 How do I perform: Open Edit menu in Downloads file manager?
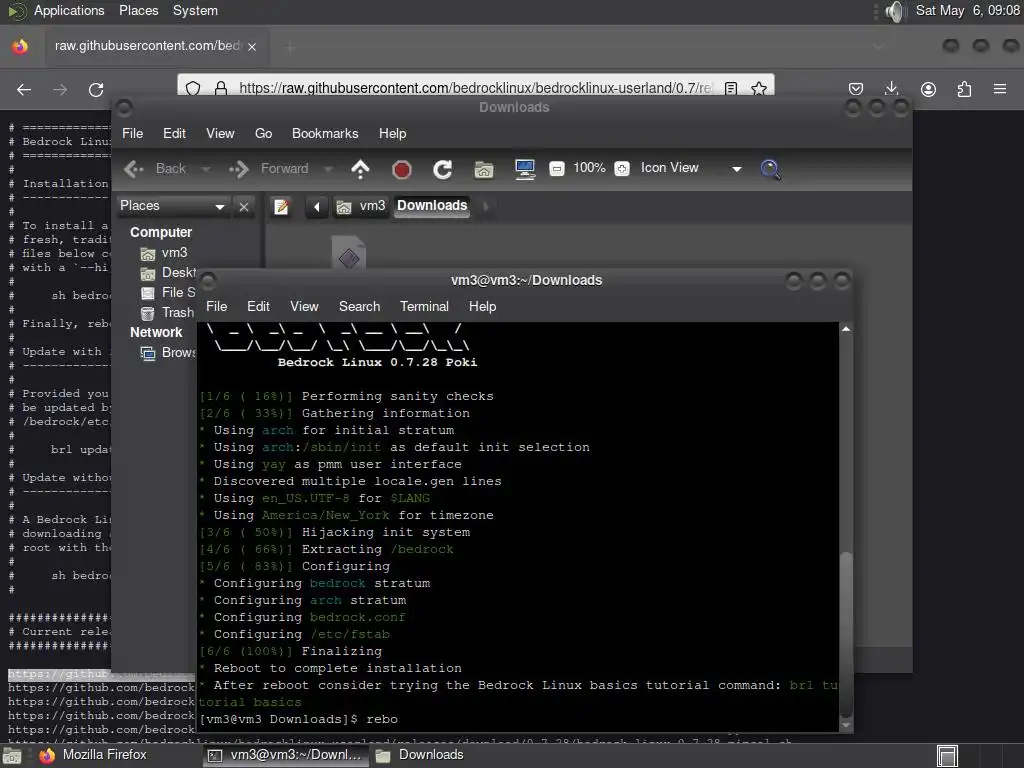click(x=174, y=133)
